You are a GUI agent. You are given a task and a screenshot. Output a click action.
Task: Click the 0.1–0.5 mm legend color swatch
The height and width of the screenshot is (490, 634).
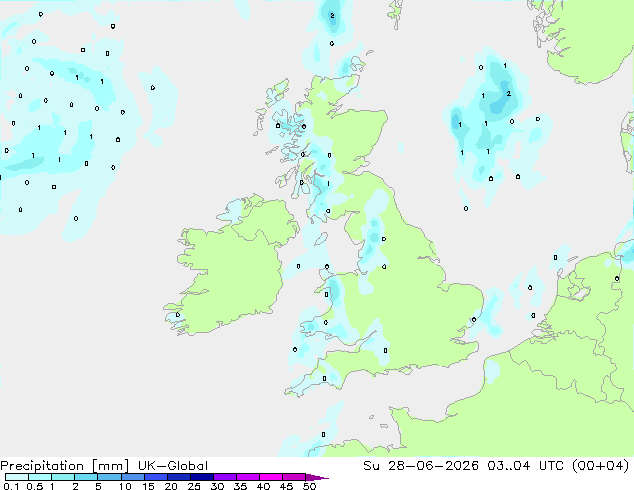[17, 477]
